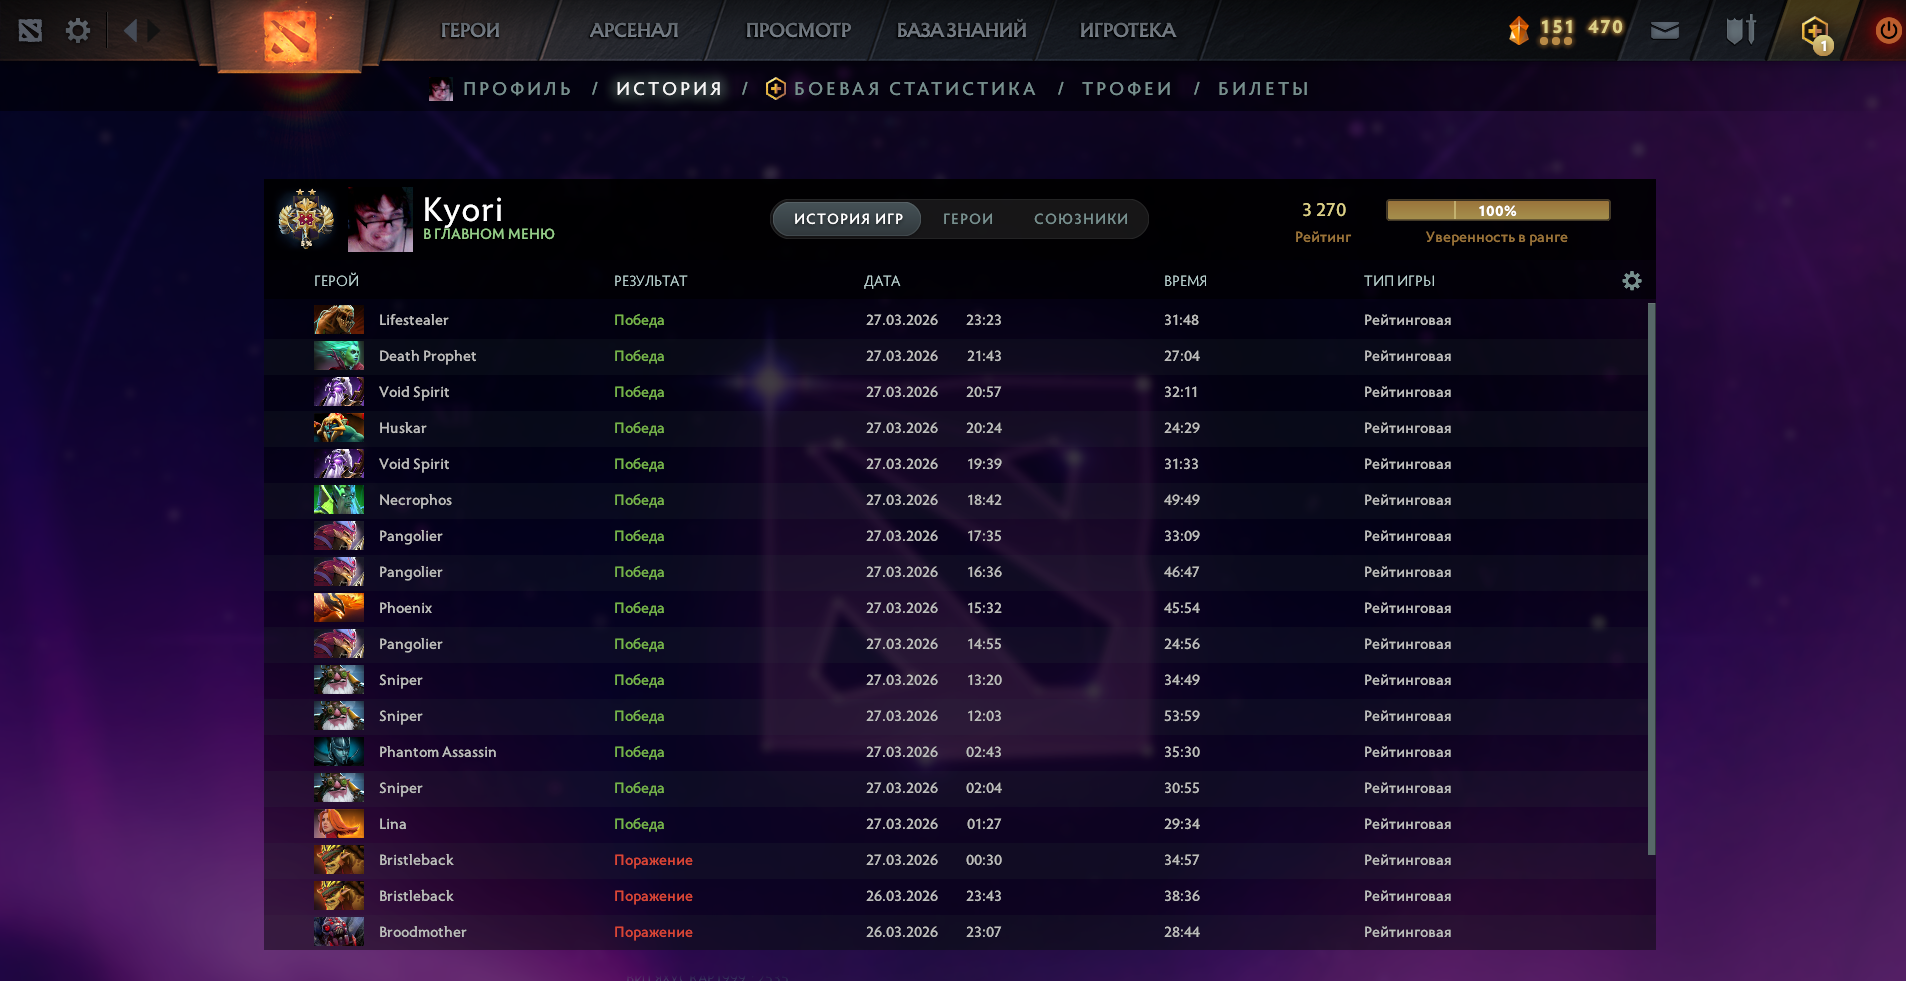Click the Lina hero portrait
Image resolution: width=1906 pixels, height=981 pixels.
click(x=339, y=824)
